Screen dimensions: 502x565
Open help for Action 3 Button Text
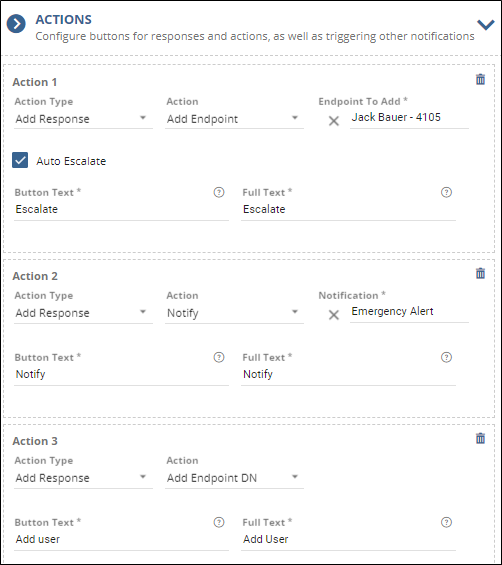[219, 522]
